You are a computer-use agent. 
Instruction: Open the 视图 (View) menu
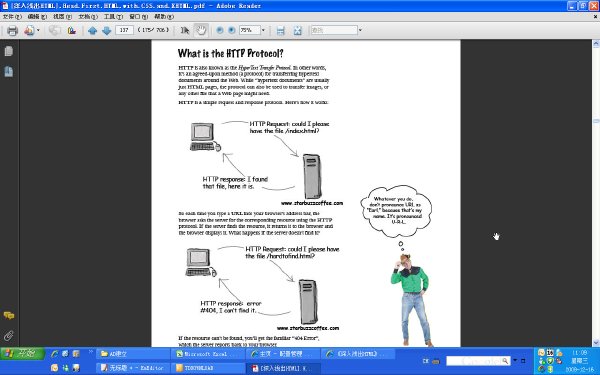tap(63, 16)
